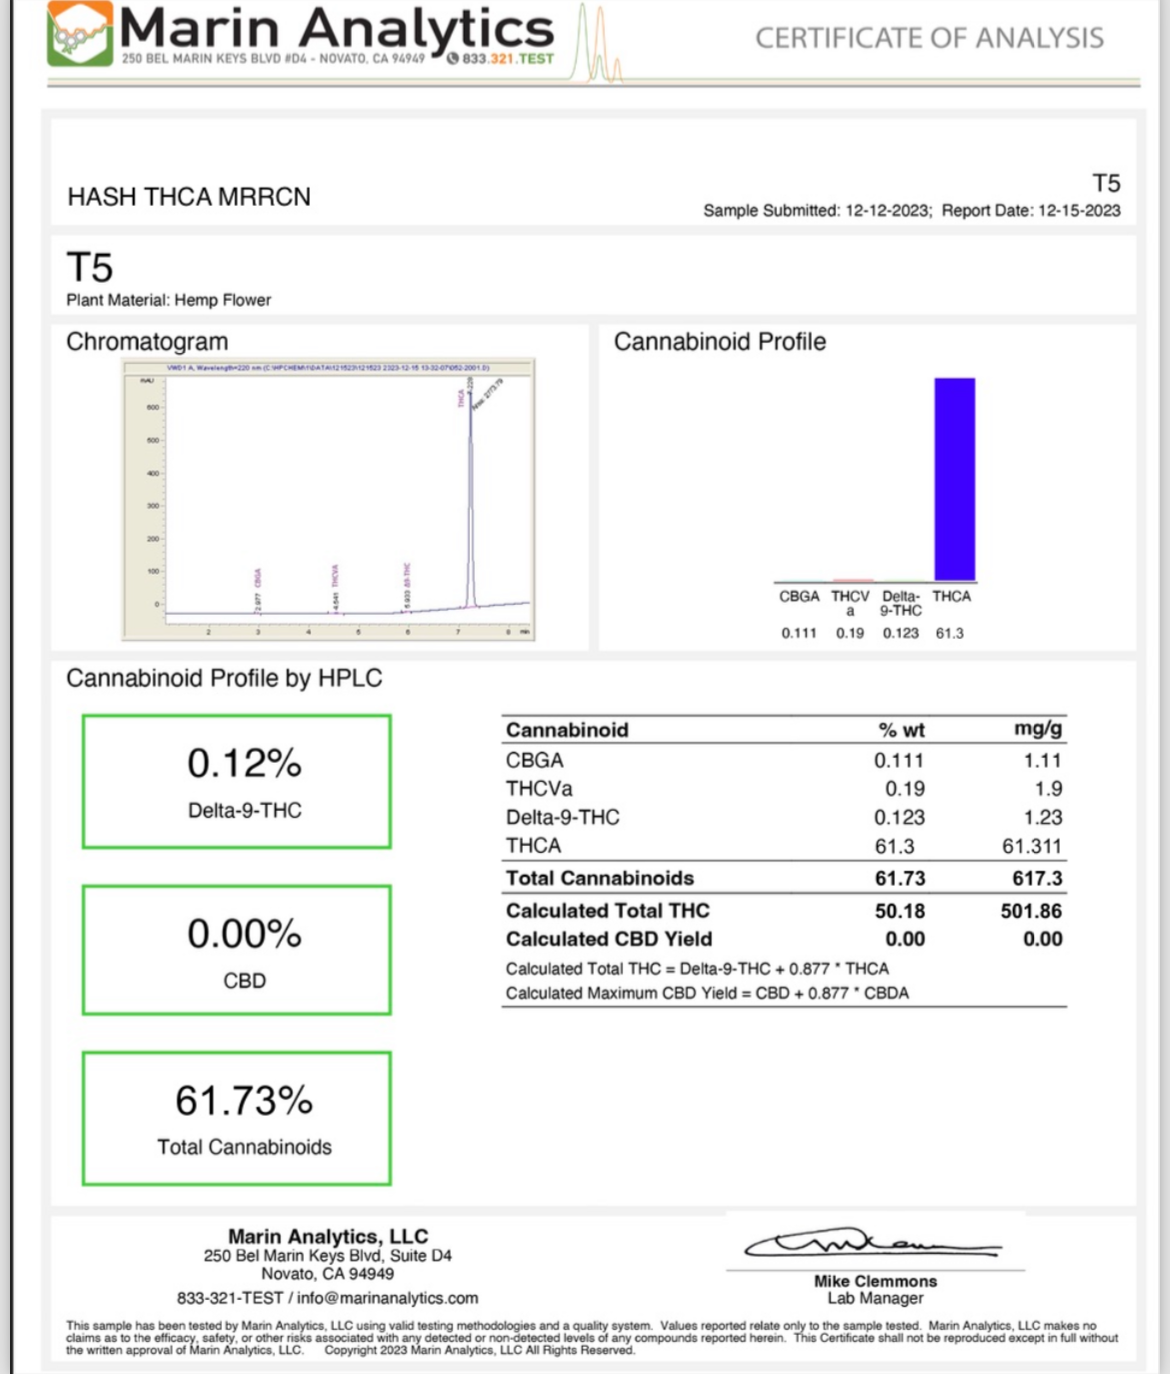Screen dimensions: 1170x1374
Task: Click the blue THCA bar in Cannabinoid Profile
Action: [x=954, y=479]
